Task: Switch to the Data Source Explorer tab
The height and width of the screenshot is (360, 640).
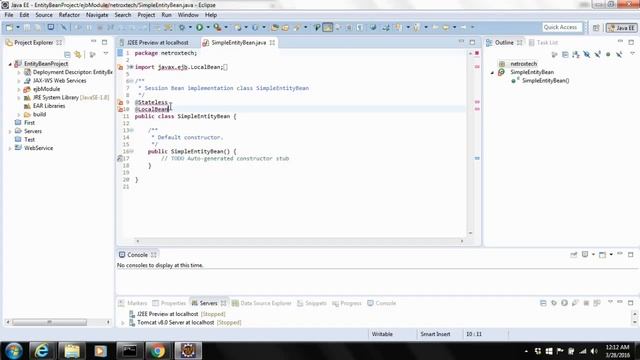Action: 262,303
